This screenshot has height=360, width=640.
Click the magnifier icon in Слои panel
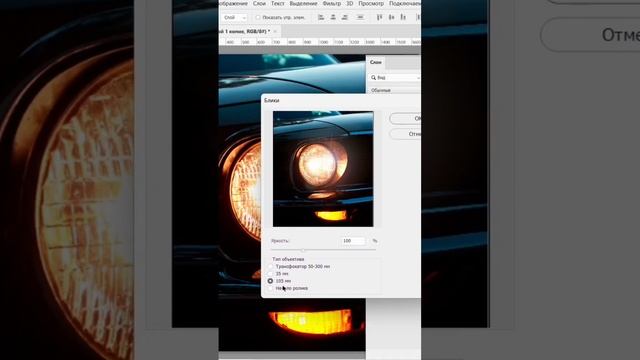pos(373,78)
